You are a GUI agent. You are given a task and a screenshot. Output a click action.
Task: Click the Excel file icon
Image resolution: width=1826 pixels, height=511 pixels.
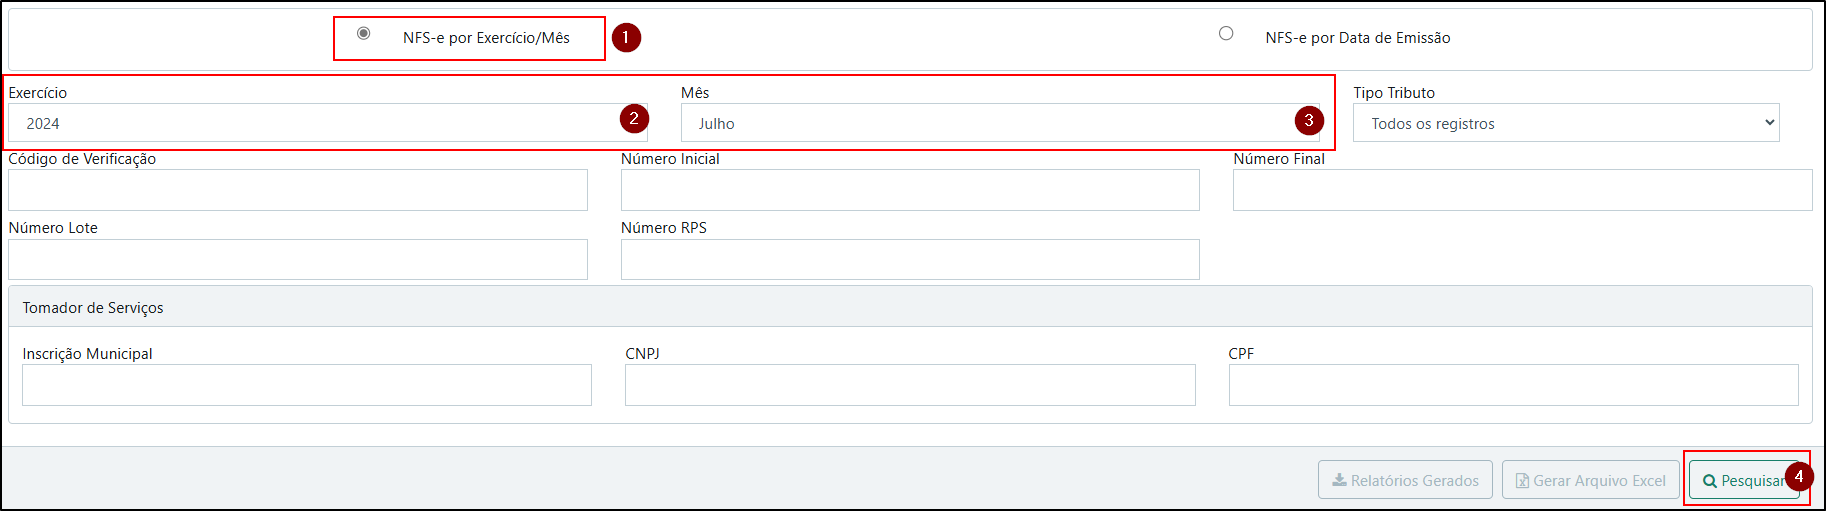1522,481
